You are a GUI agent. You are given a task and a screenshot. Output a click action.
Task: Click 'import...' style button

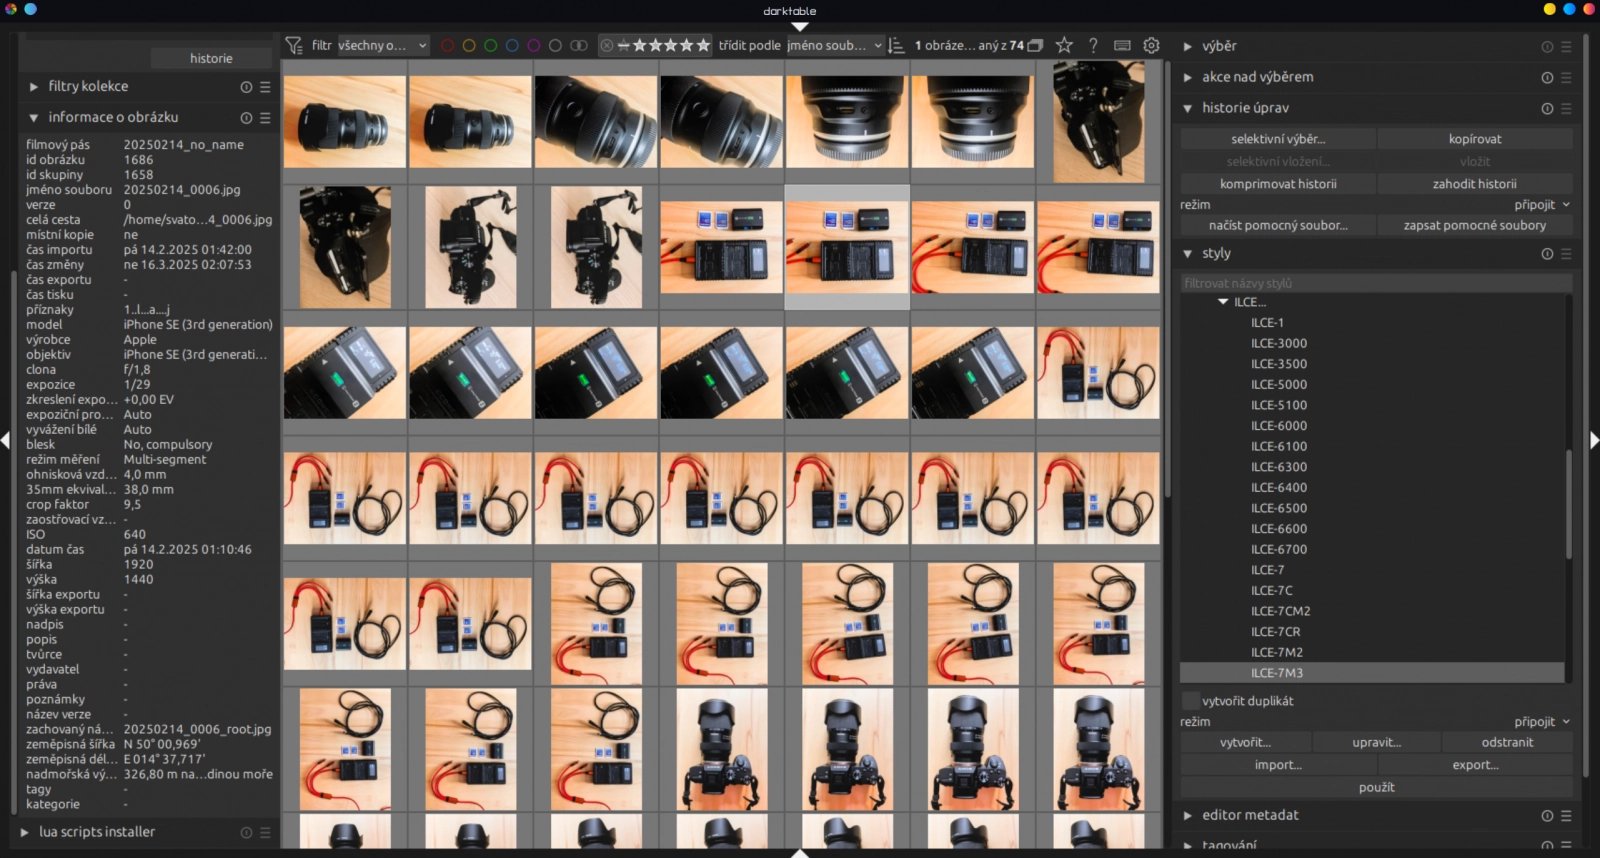coord(1278,765)
